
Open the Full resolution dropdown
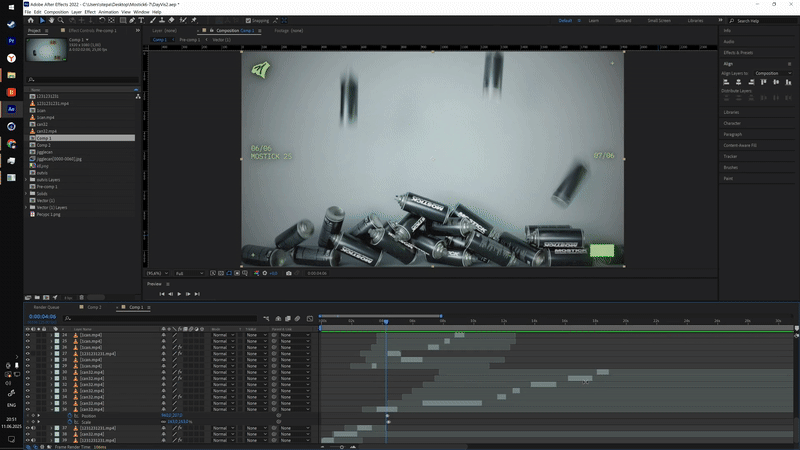tap(189, 273)
